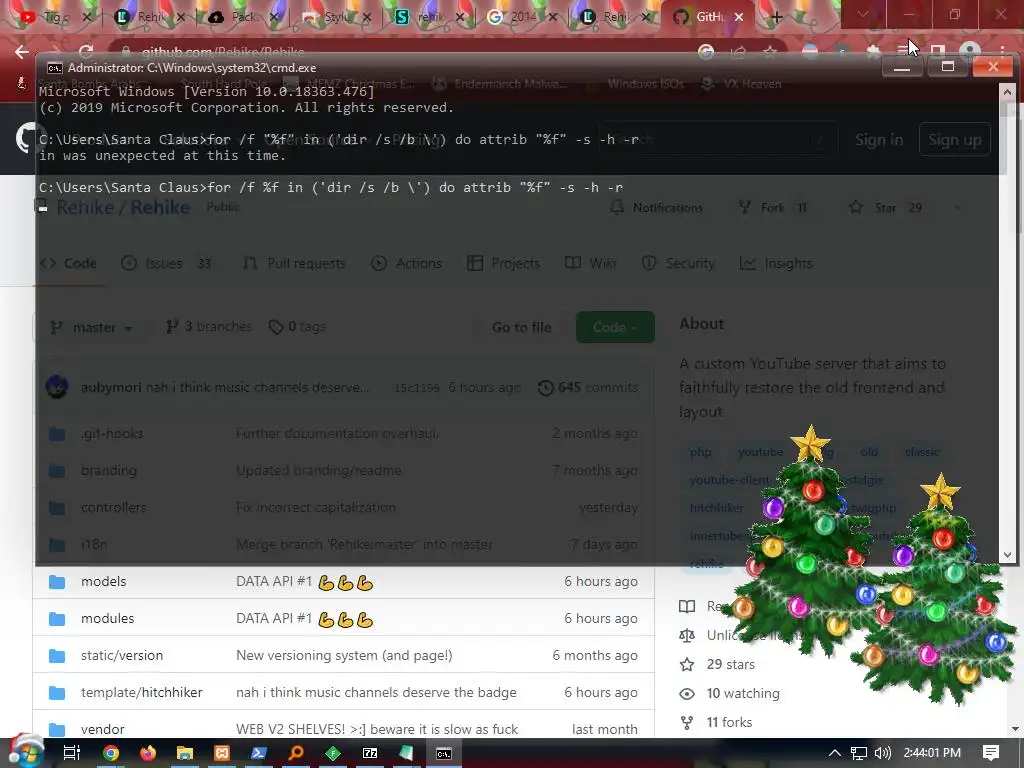Open 'WEB V2 SHELVES!' commit message

377,729
